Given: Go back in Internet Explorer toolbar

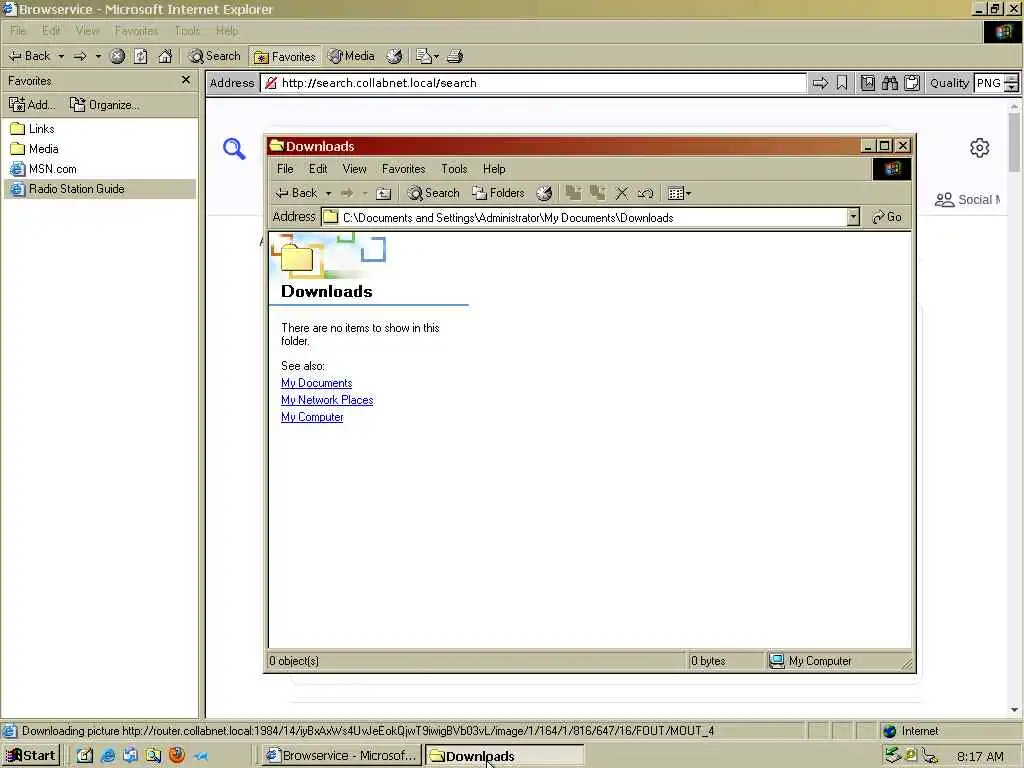Looking at the screenshot, I should [x=29, y=56].
